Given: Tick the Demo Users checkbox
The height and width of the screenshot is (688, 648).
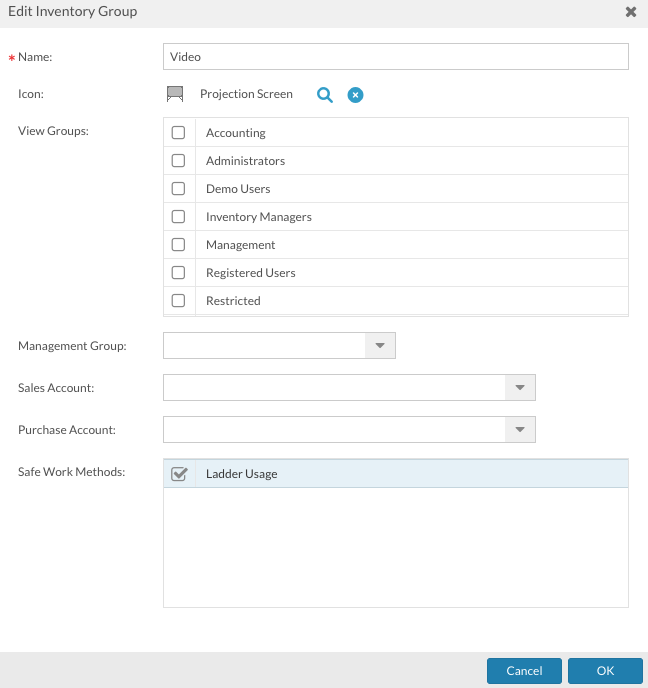Looking at the screenshot, I should [179, 189].
